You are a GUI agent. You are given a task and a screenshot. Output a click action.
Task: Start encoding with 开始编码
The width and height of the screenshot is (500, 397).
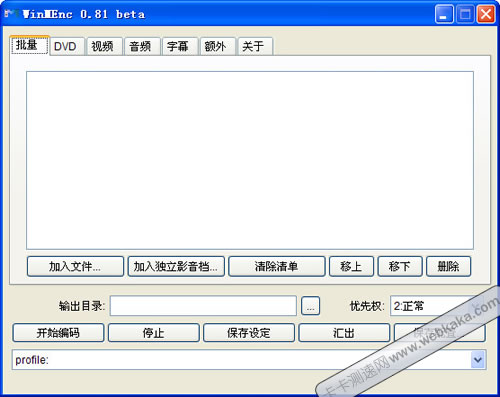(58, 333)
